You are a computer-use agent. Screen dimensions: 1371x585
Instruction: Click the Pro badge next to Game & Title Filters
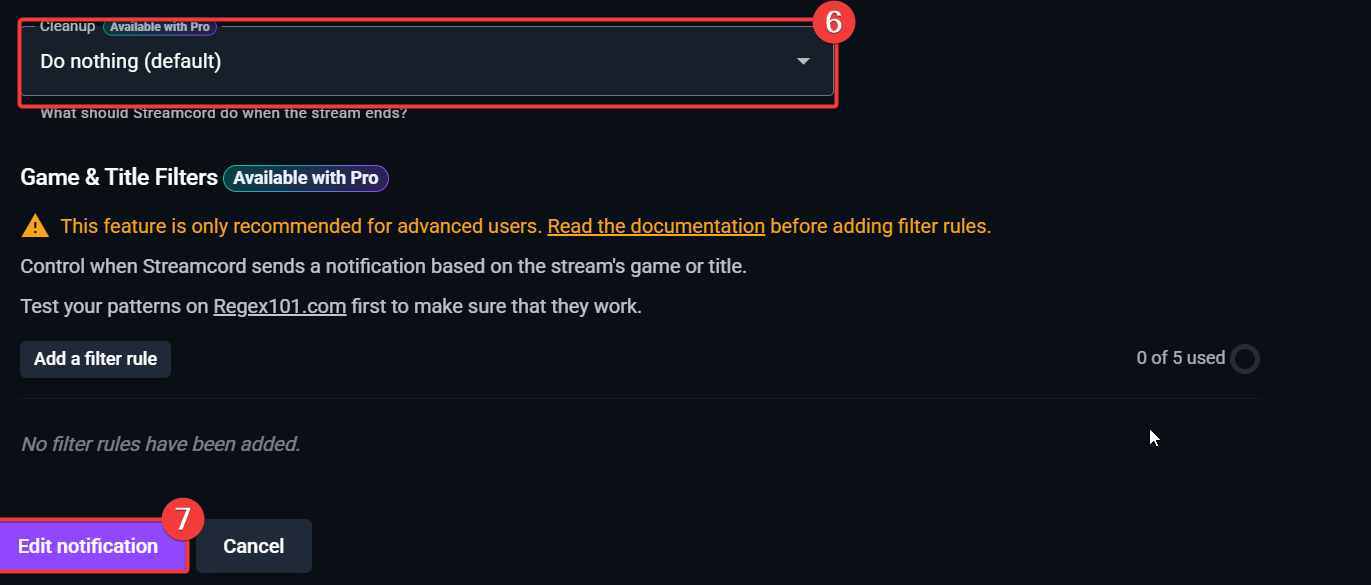pos(305,178)
